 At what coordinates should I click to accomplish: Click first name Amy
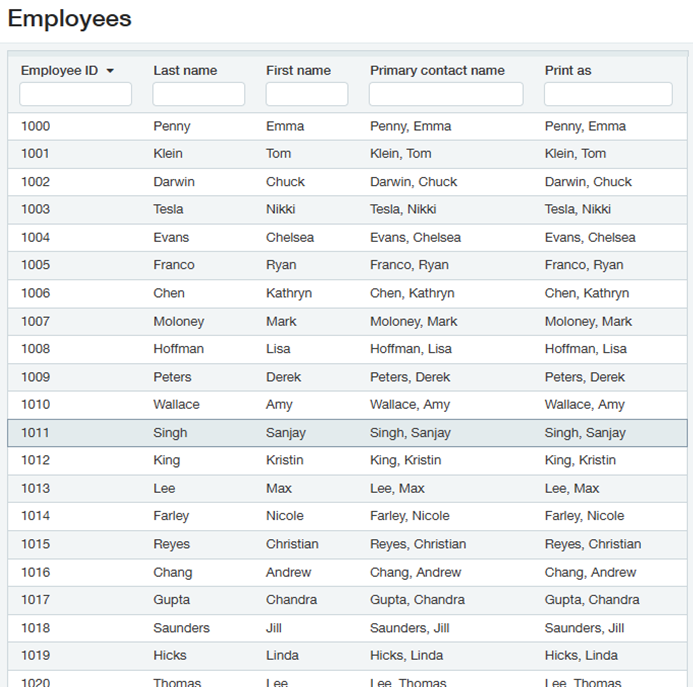click(x=279, y=405)
